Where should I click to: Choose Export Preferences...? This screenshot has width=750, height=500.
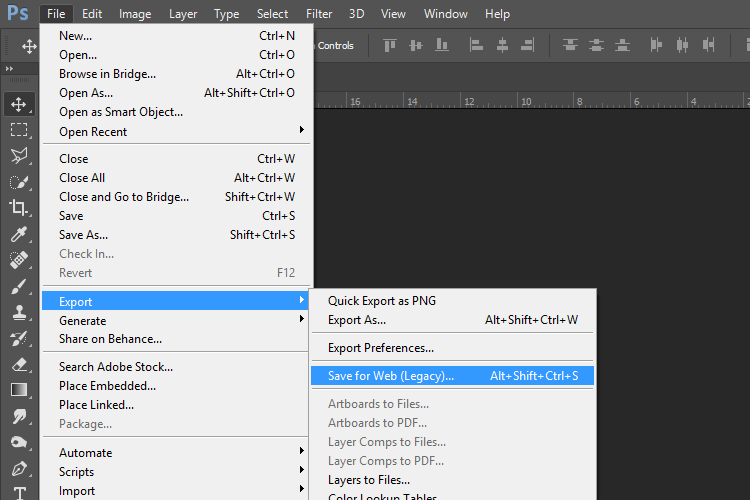452,348
